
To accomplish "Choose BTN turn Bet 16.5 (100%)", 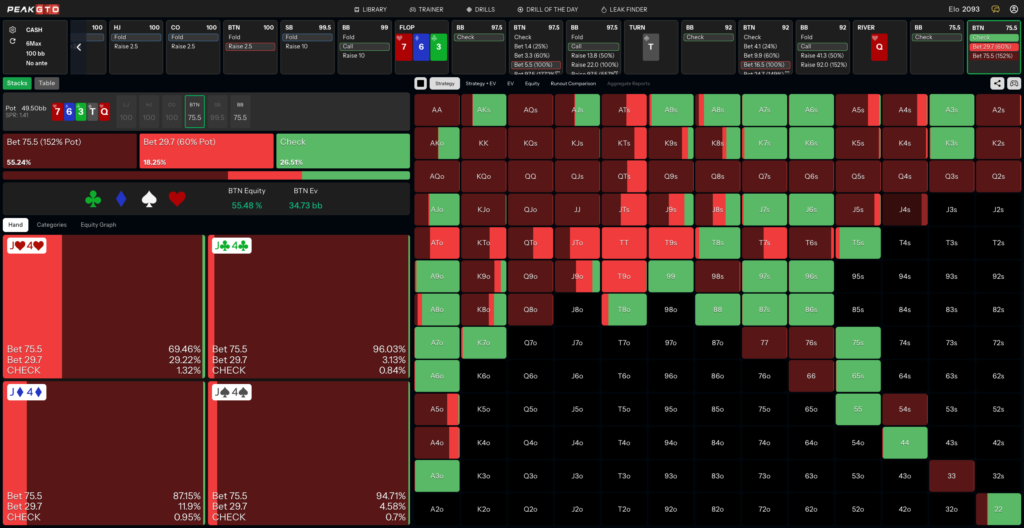I will [765, 65].
